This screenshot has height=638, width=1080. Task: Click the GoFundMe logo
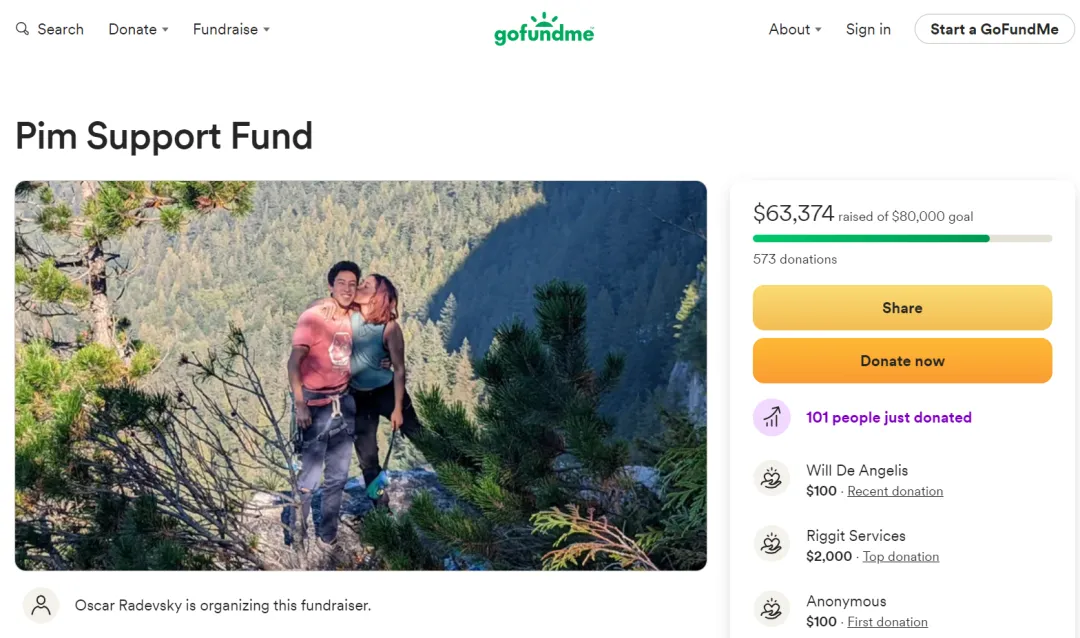(x=544, y=29)
